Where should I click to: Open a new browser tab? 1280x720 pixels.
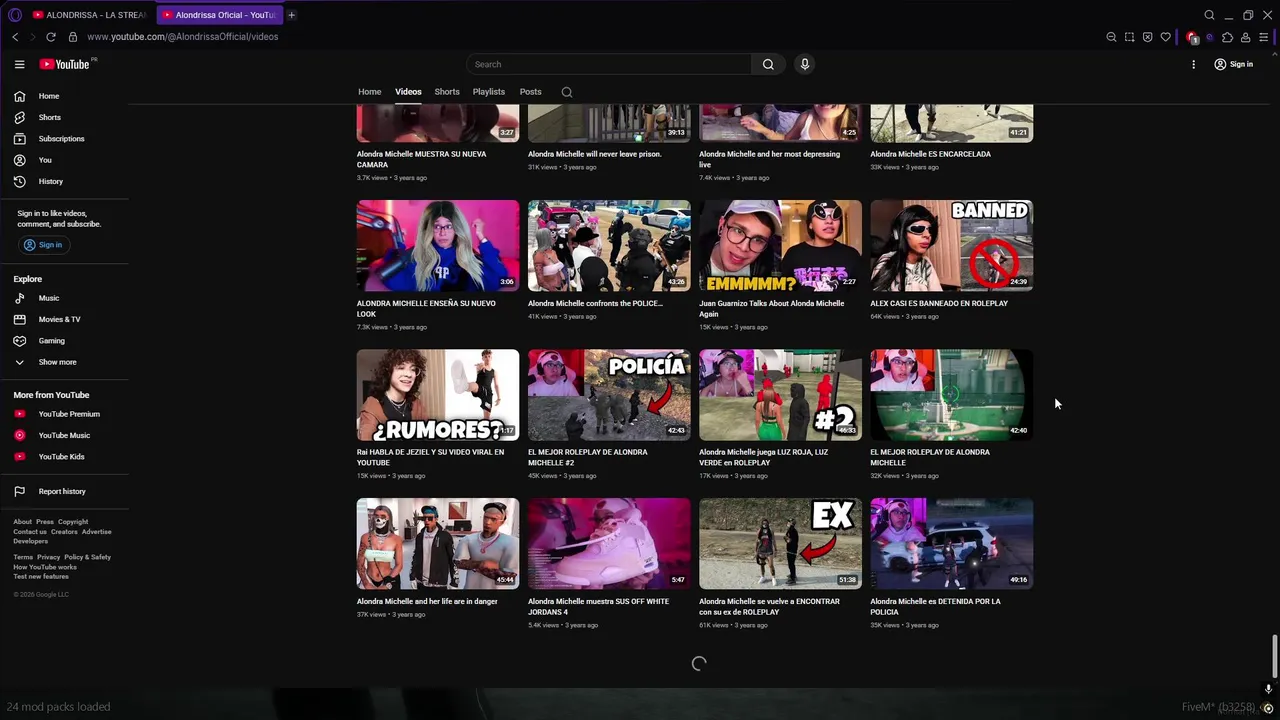click(292, 15)
